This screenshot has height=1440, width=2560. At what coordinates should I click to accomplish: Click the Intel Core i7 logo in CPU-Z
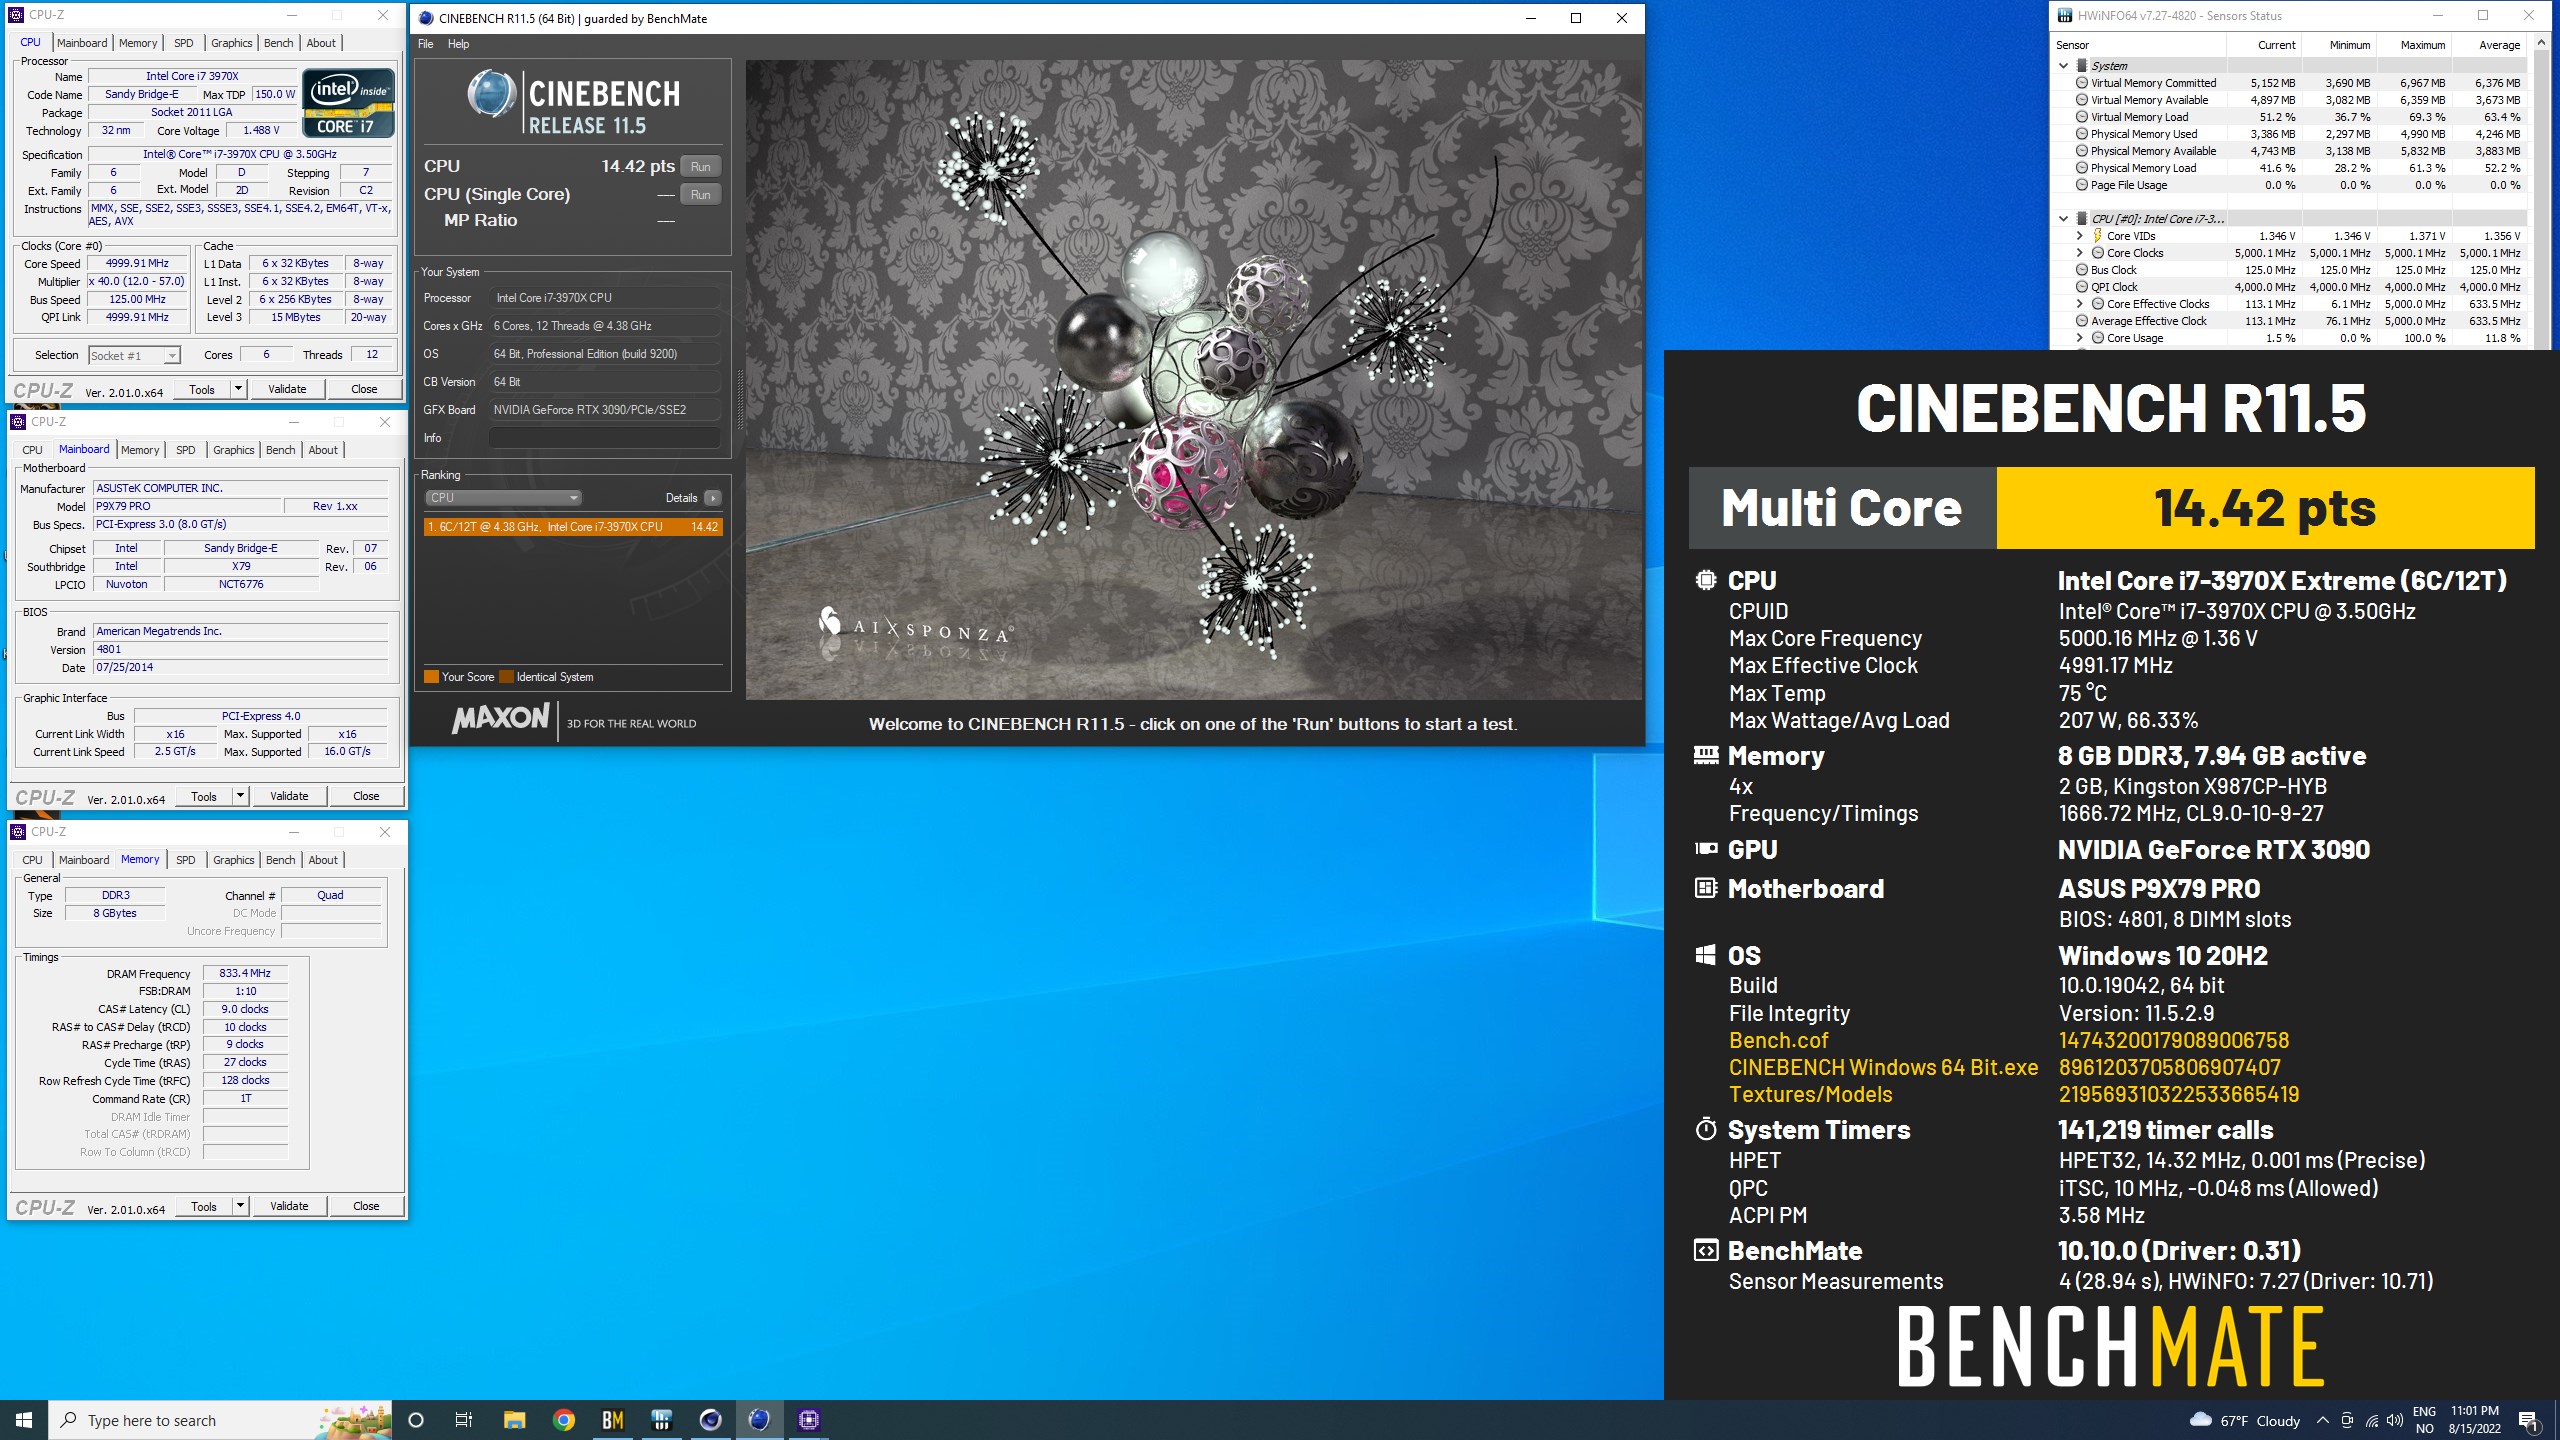349,103
